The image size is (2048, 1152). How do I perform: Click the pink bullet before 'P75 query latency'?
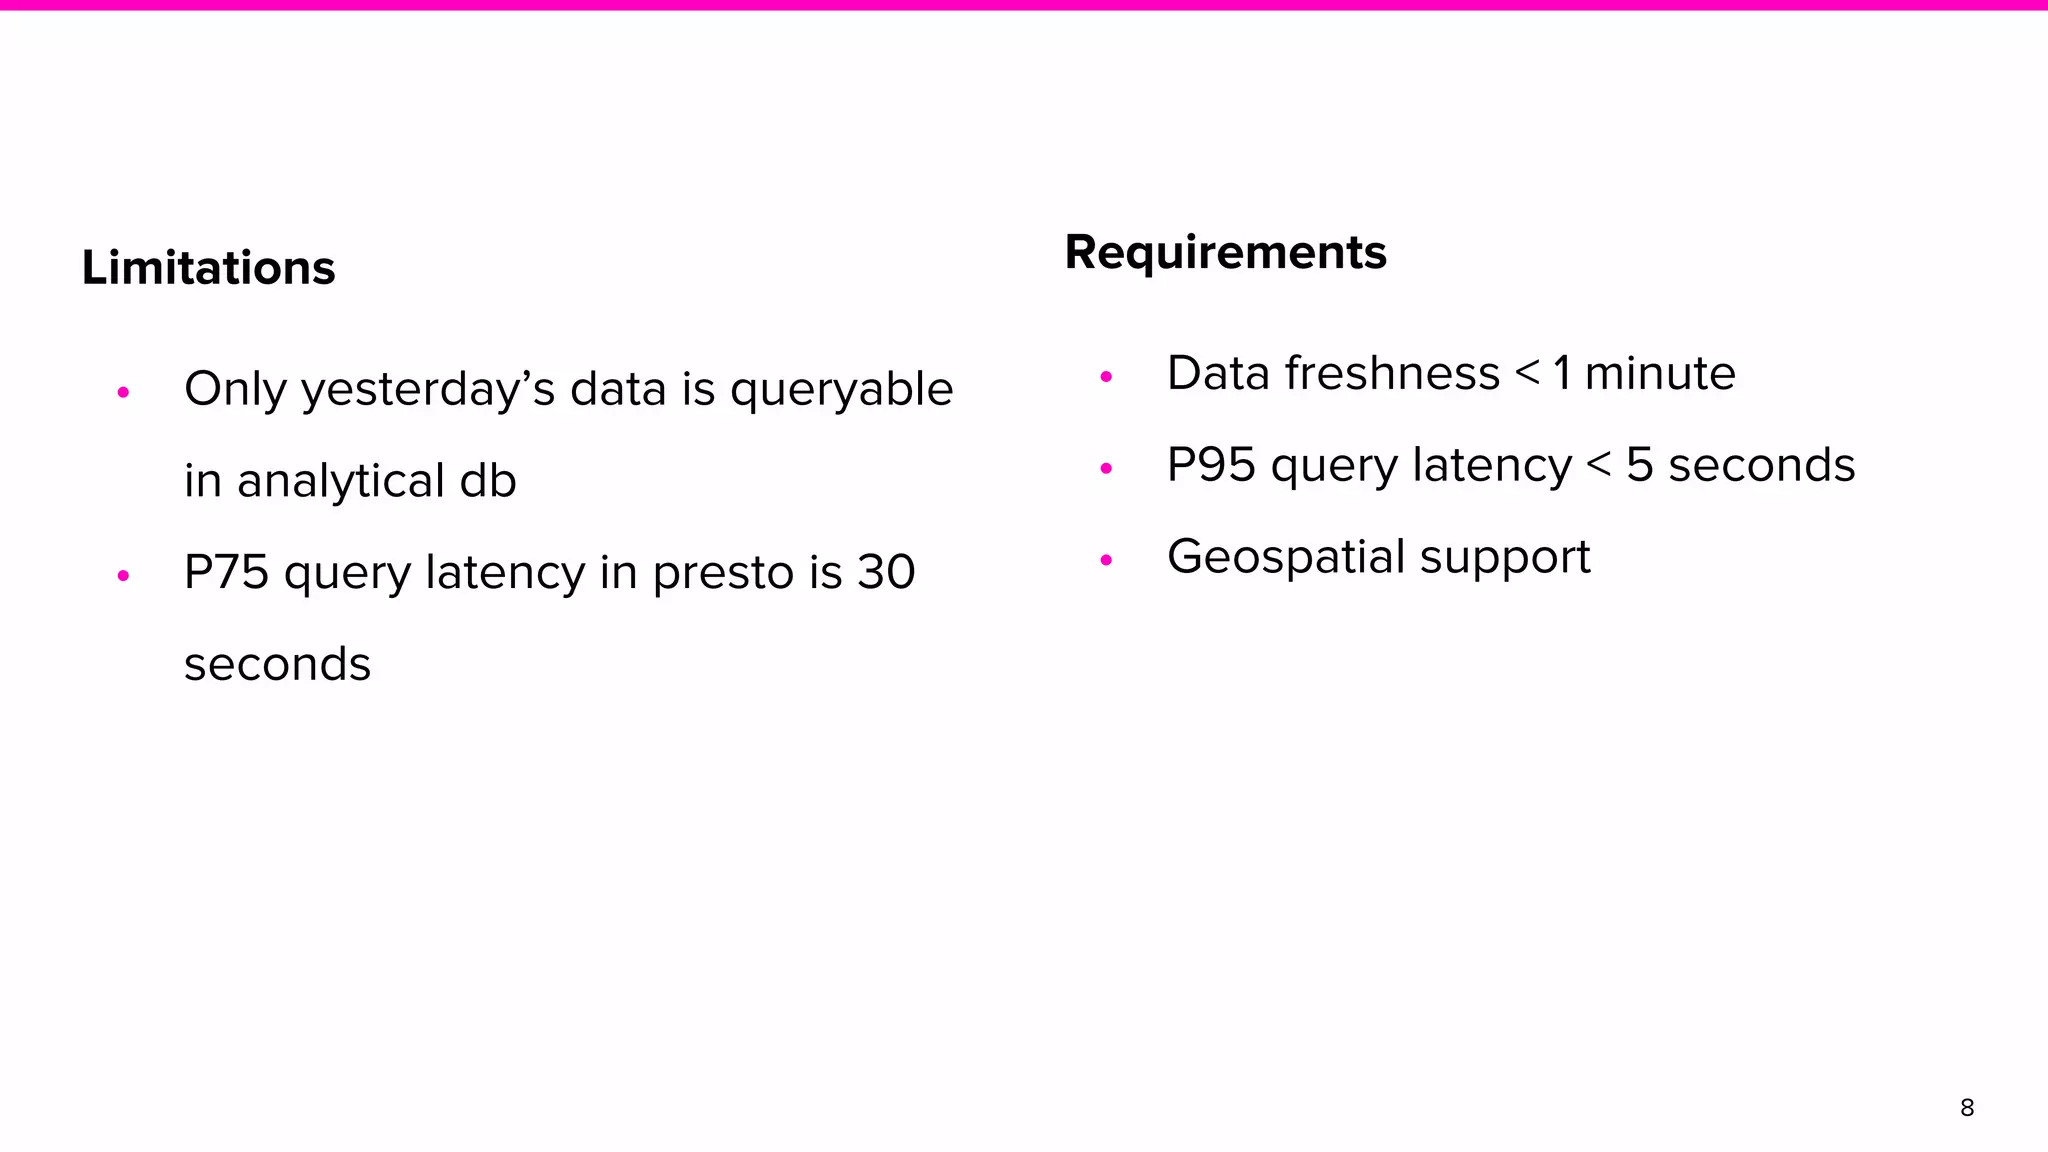123,575
